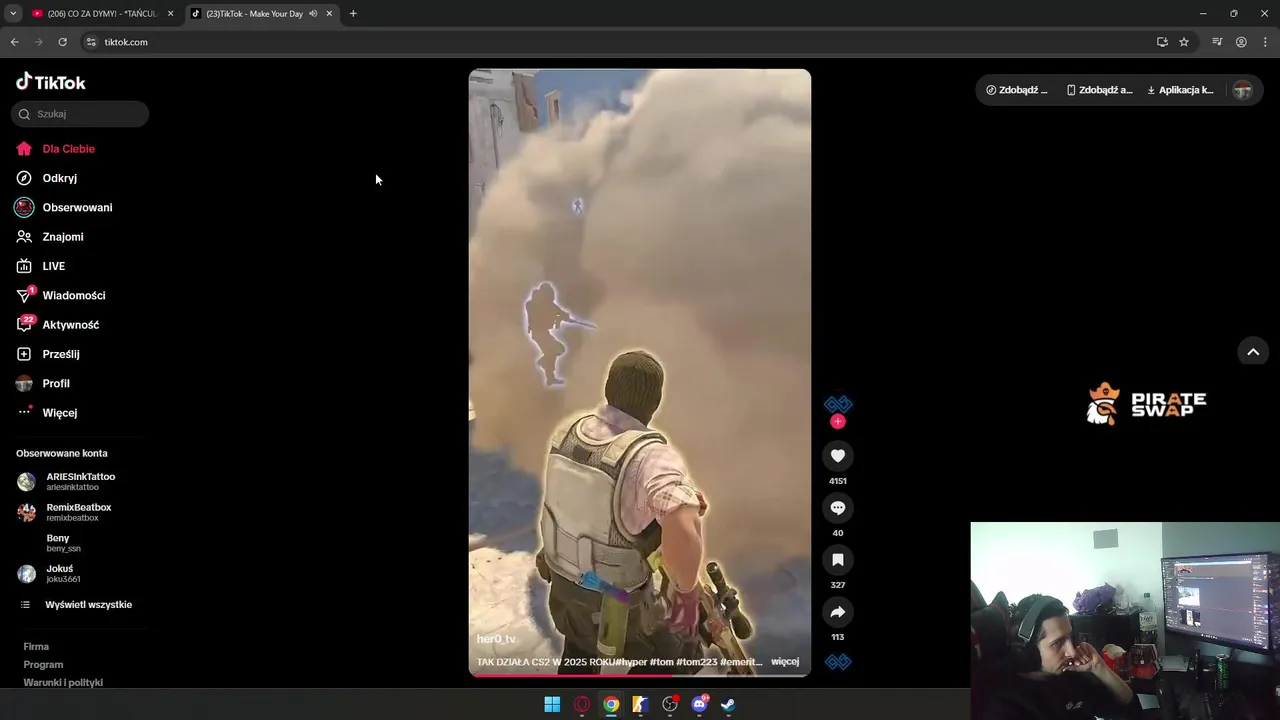Open the Odkryj page
Screen dimensions: 1280x720
click(47, 178)
